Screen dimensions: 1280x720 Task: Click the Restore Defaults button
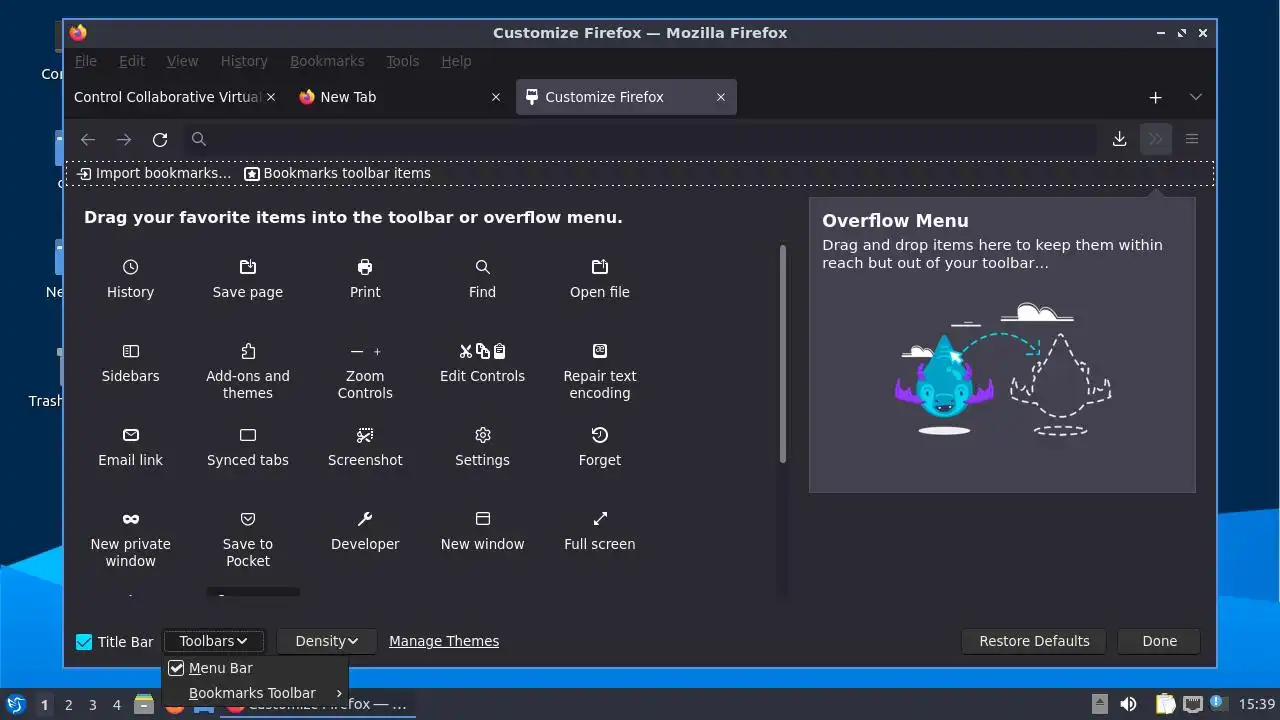1034,641
